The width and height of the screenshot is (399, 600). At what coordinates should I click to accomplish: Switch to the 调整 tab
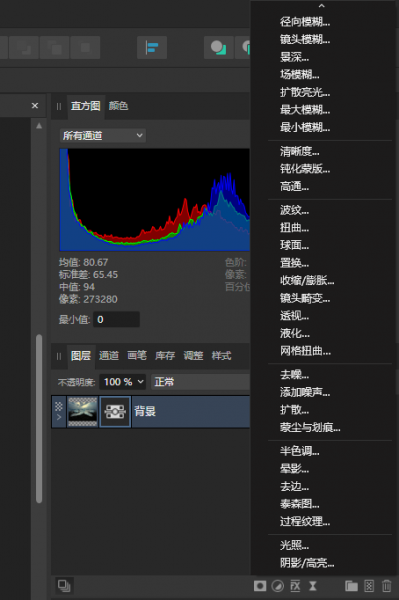pyautogui.click(x=193, y=356)
